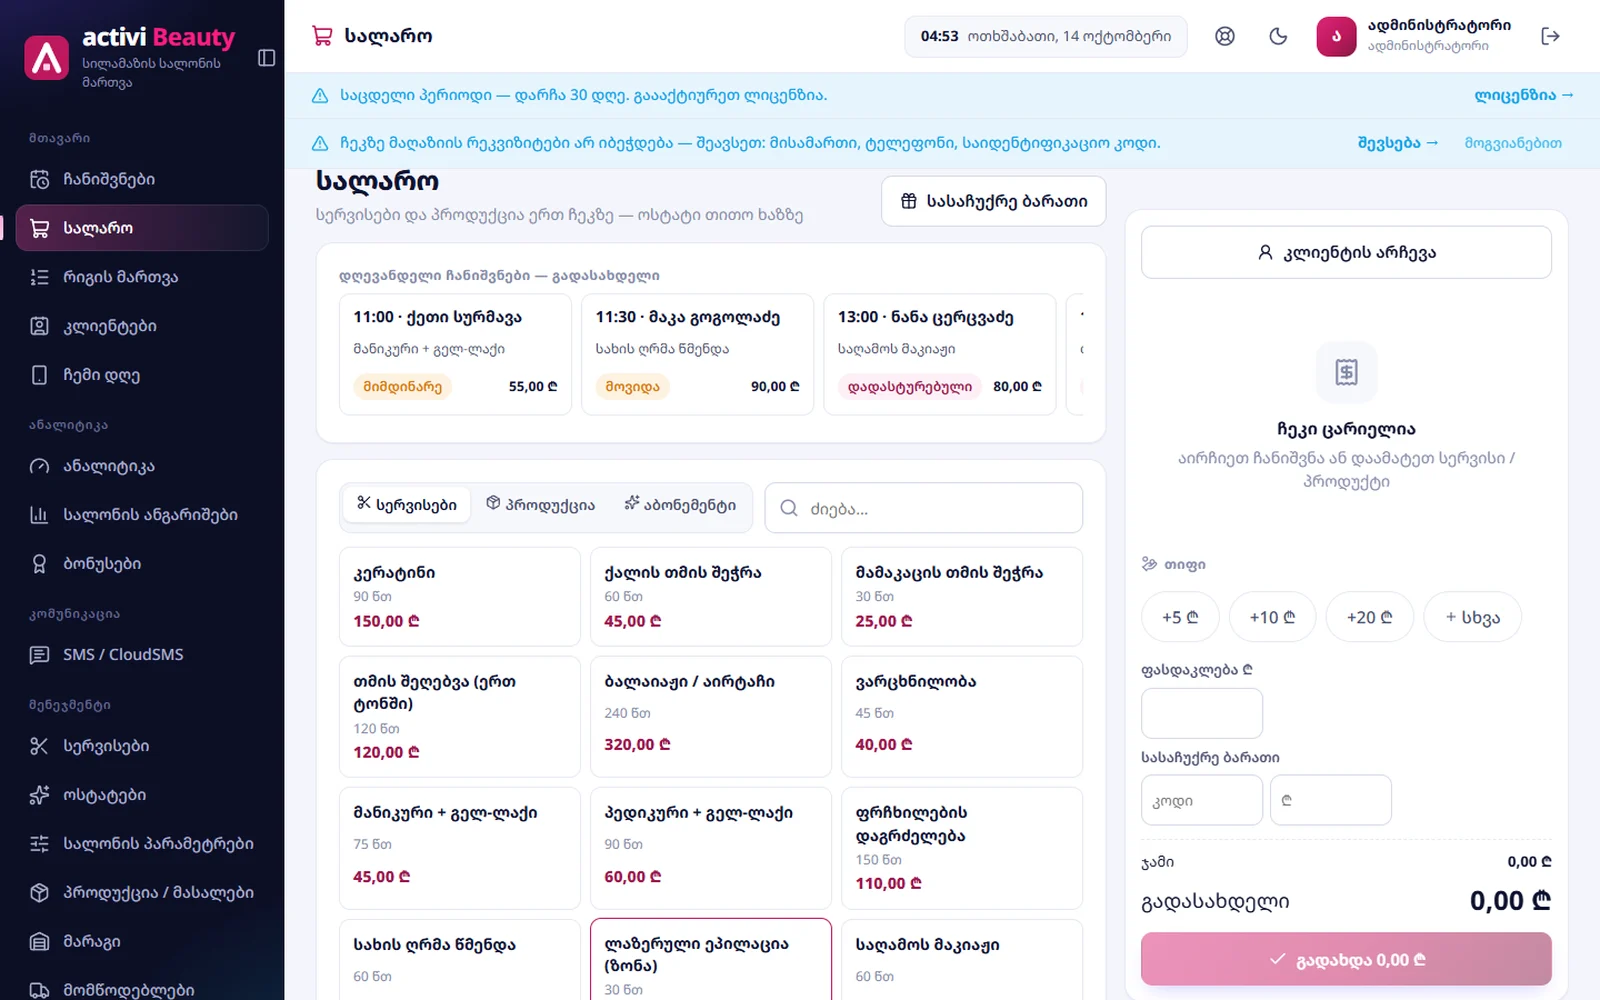Screen dimensions: 1600x1000
Task: Add the ქალის თმის შეჭრა service
Action: pos(711,597)
